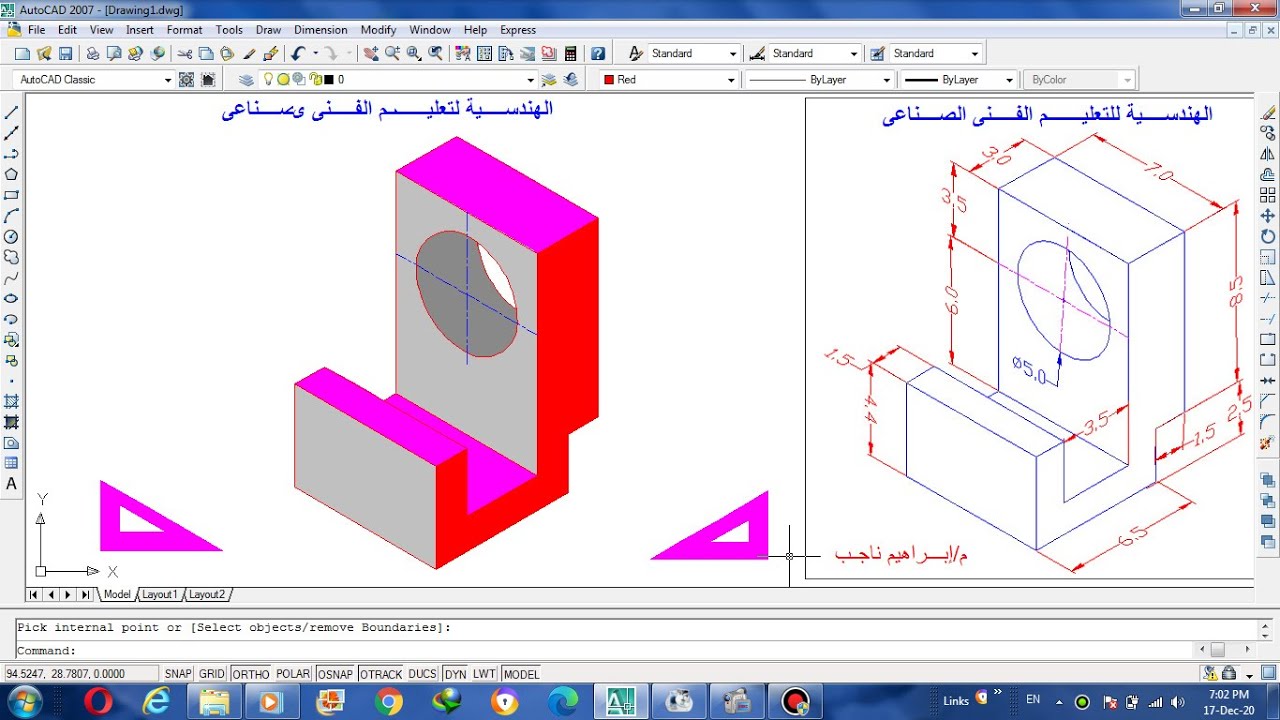Image resolution: width=1280 pixels, height=720 pixels.
Task: Activate the Zoom Realtime icon
Action: [392, 53]
